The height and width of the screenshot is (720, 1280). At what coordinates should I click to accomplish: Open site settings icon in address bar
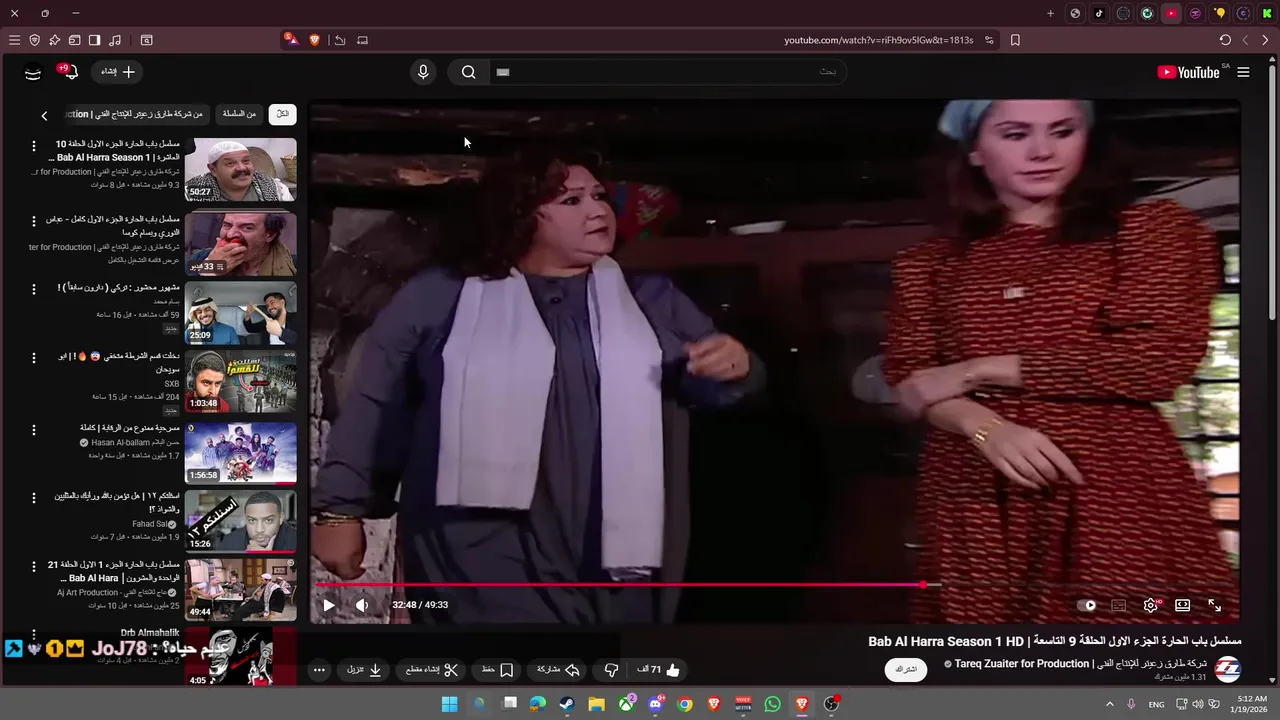click(x=989, y=40)
